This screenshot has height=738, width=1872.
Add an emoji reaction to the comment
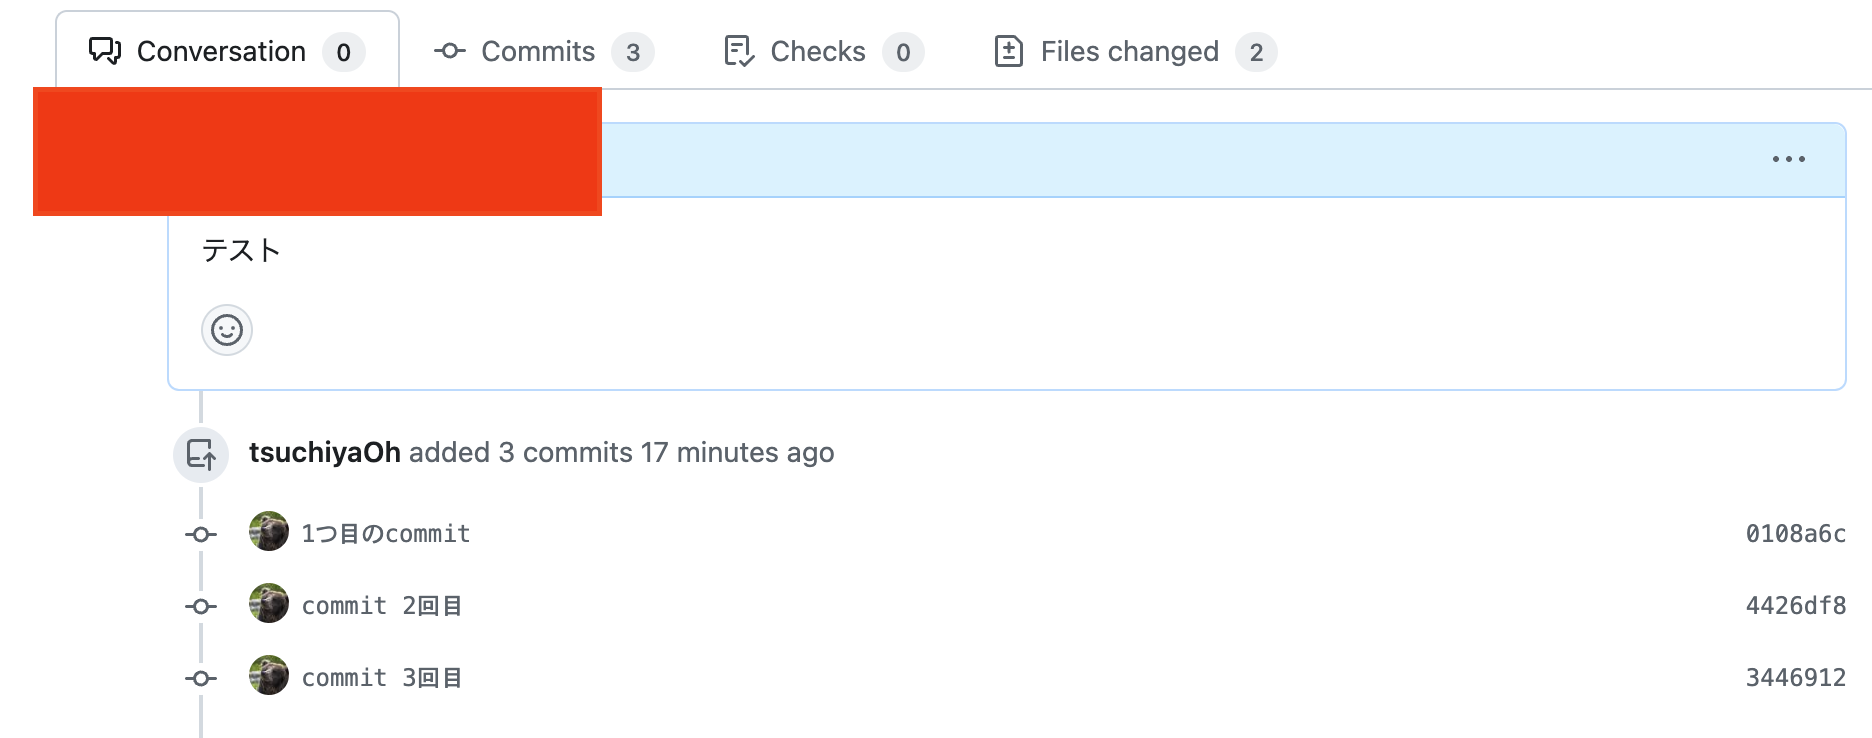pos(227,330)
